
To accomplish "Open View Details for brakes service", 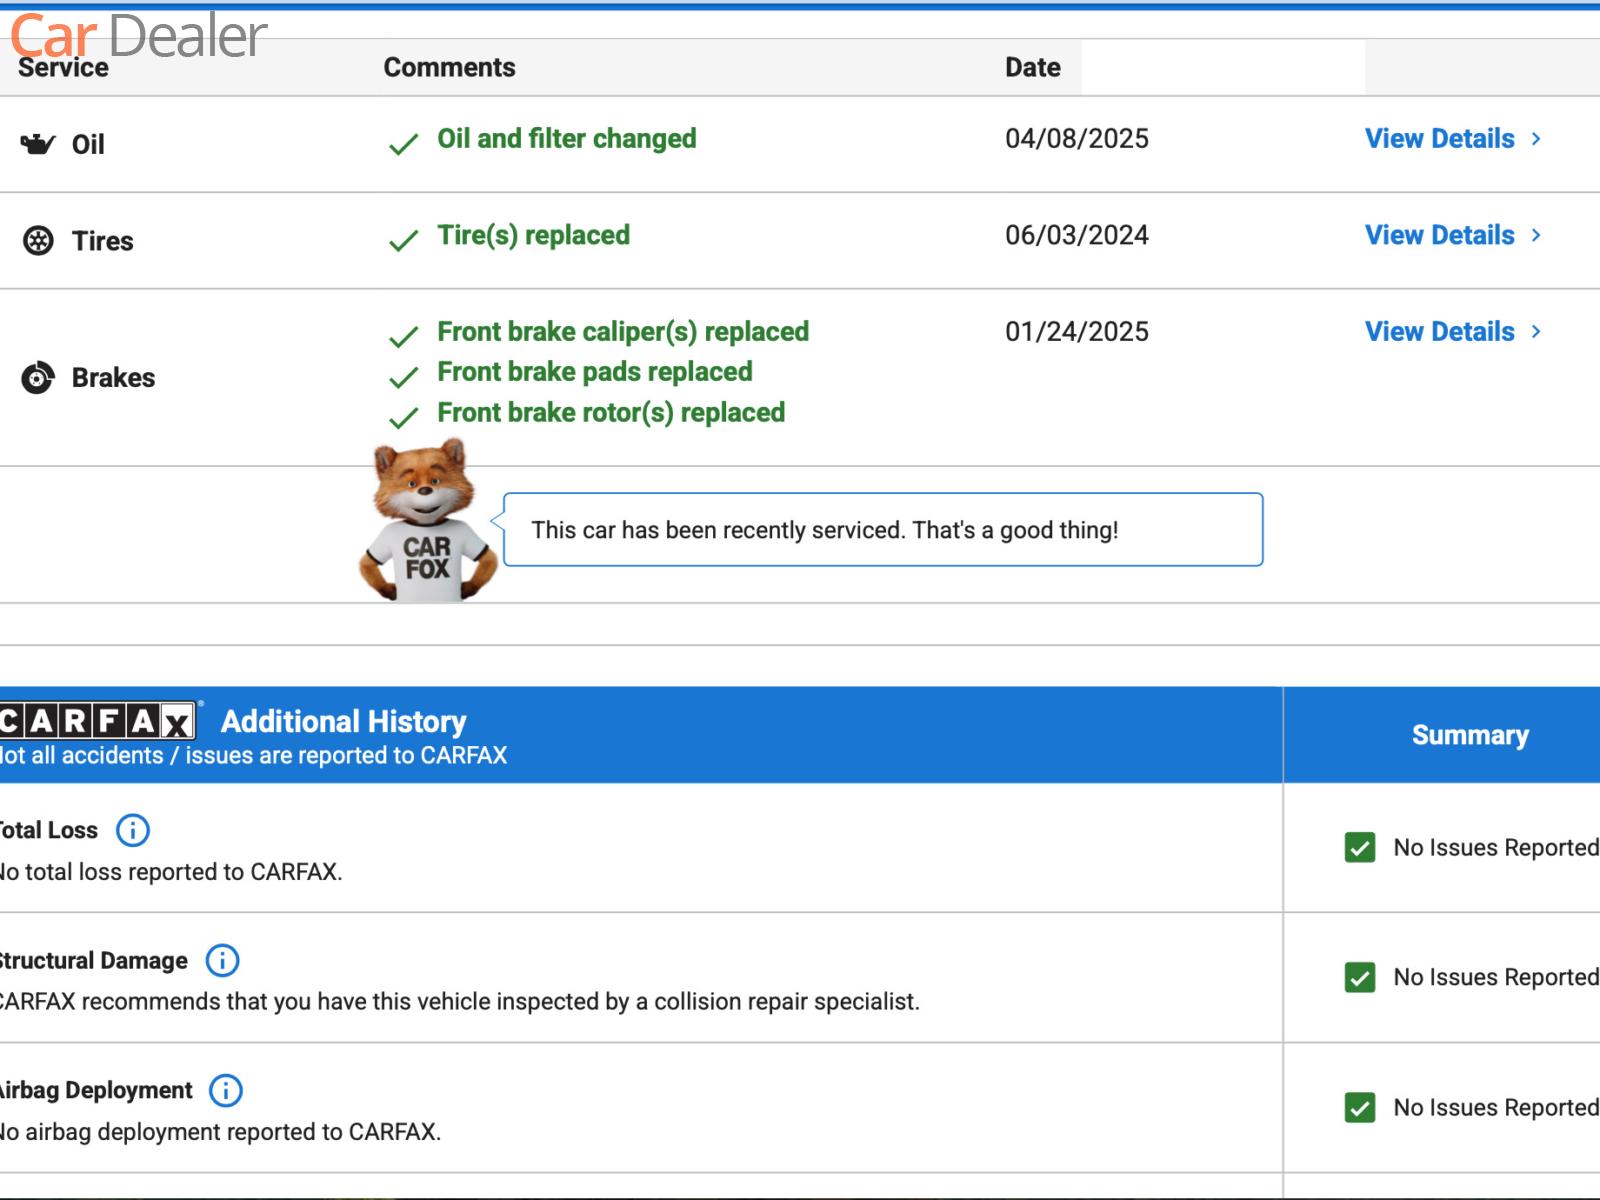I will point(1439,332).
